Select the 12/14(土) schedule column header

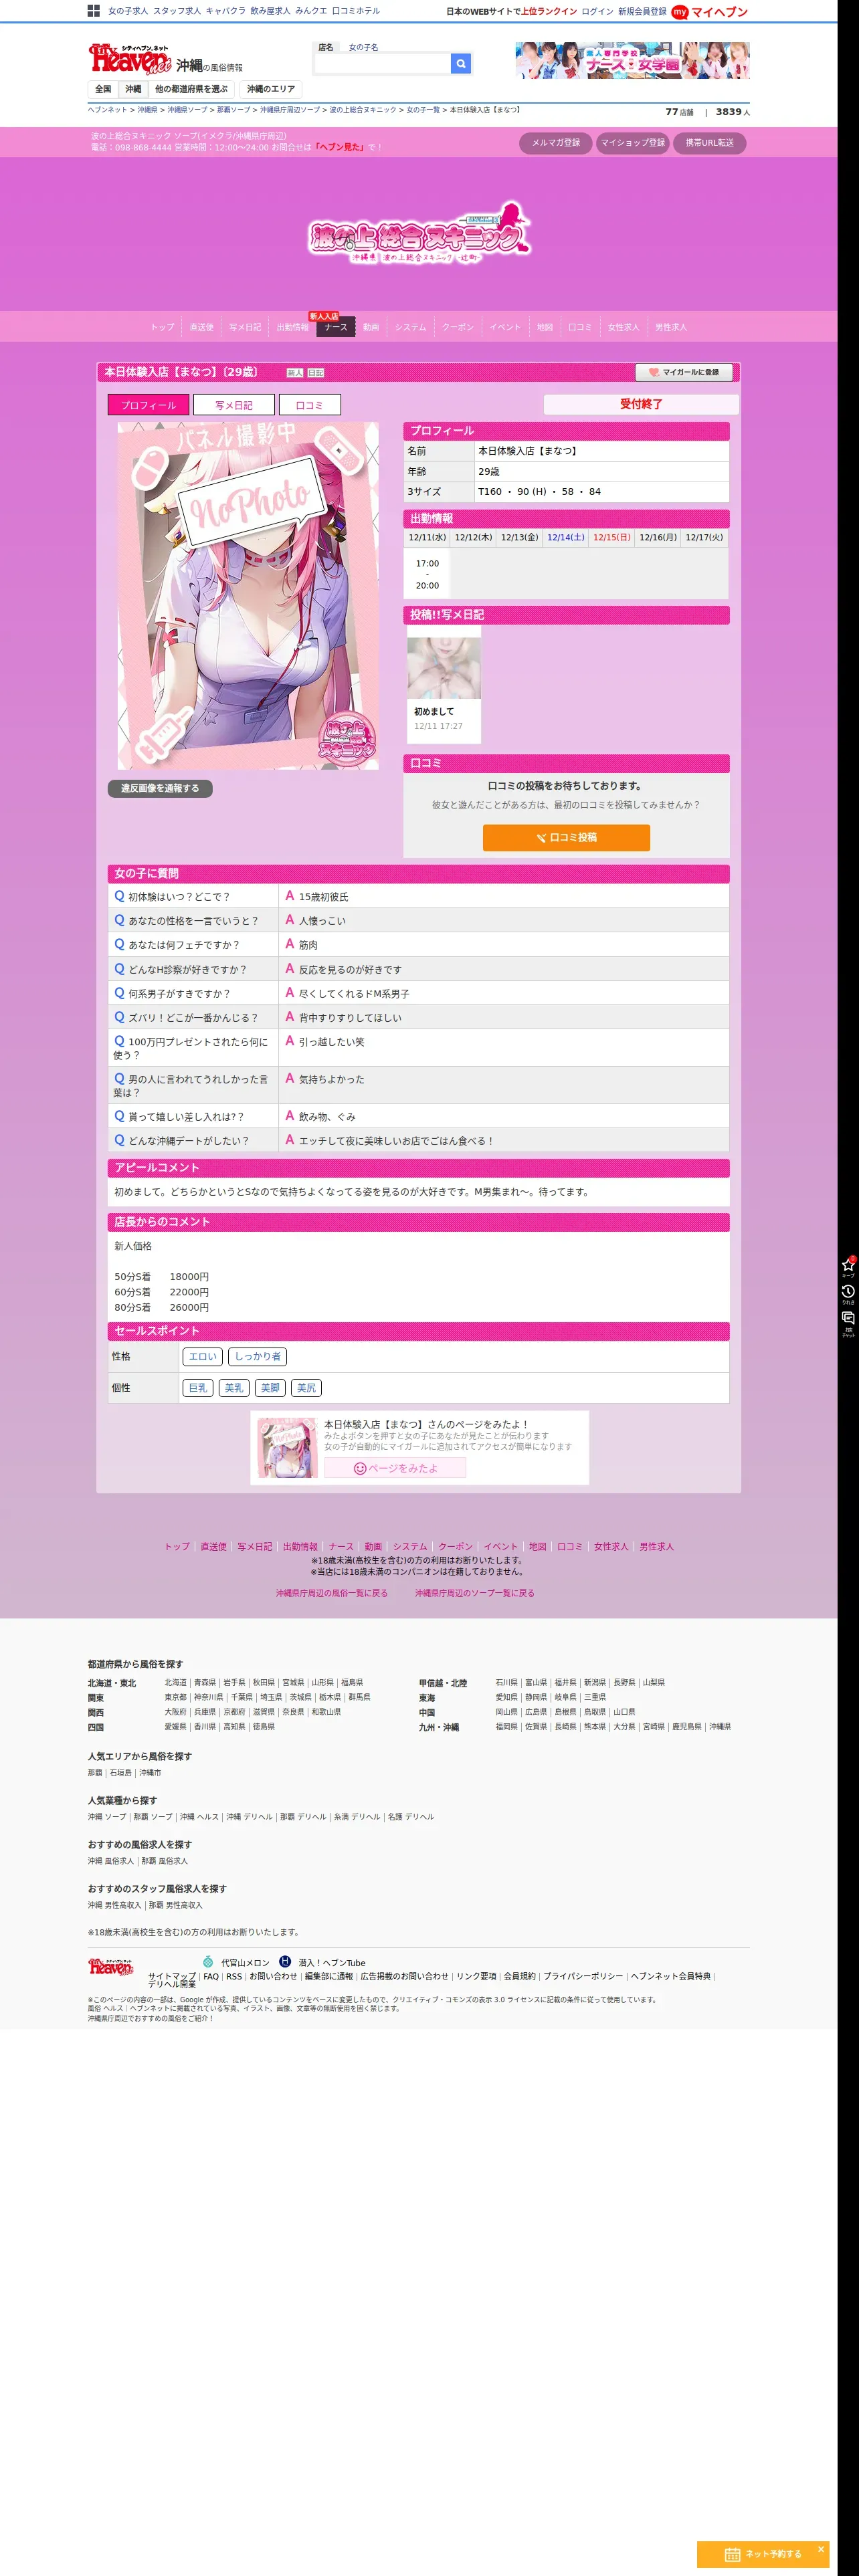pyautogui.click(x=566, y=537)
